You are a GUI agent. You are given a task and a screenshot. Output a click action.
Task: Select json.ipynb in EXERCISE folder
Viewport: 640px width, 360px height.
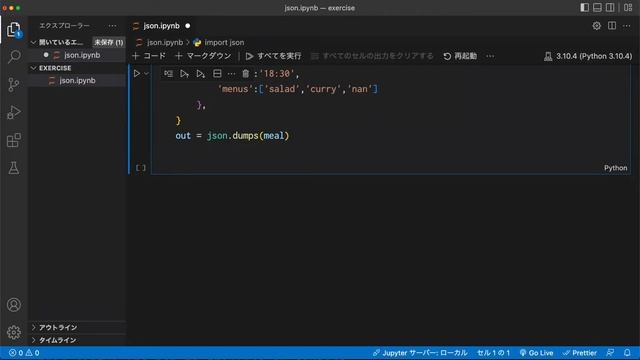[x=78, y=80]
